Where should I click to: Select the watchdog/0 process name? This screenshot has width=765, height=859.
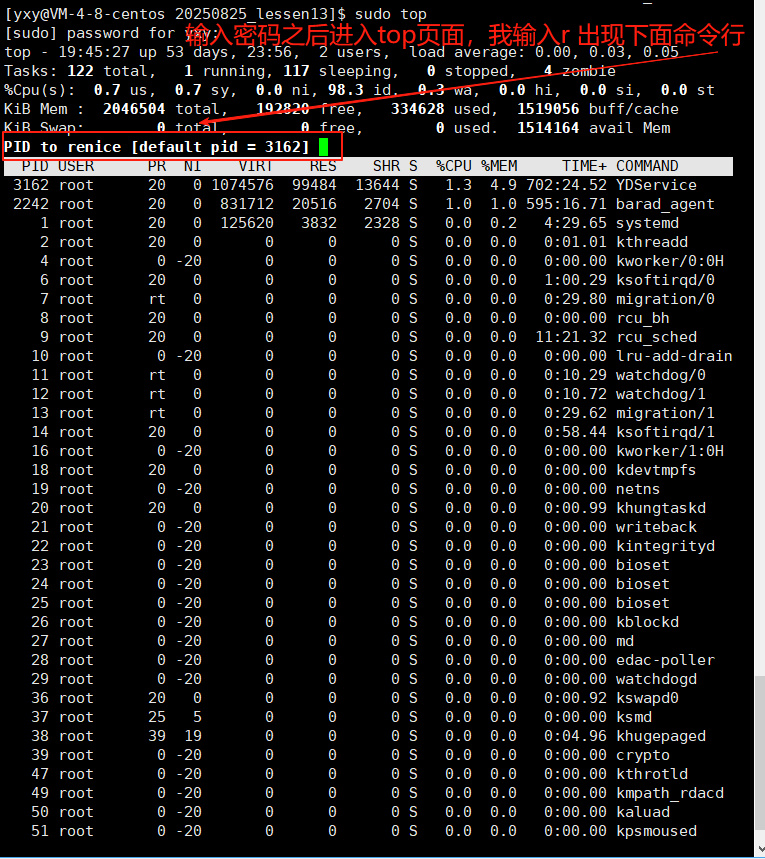tap(660, 375)
